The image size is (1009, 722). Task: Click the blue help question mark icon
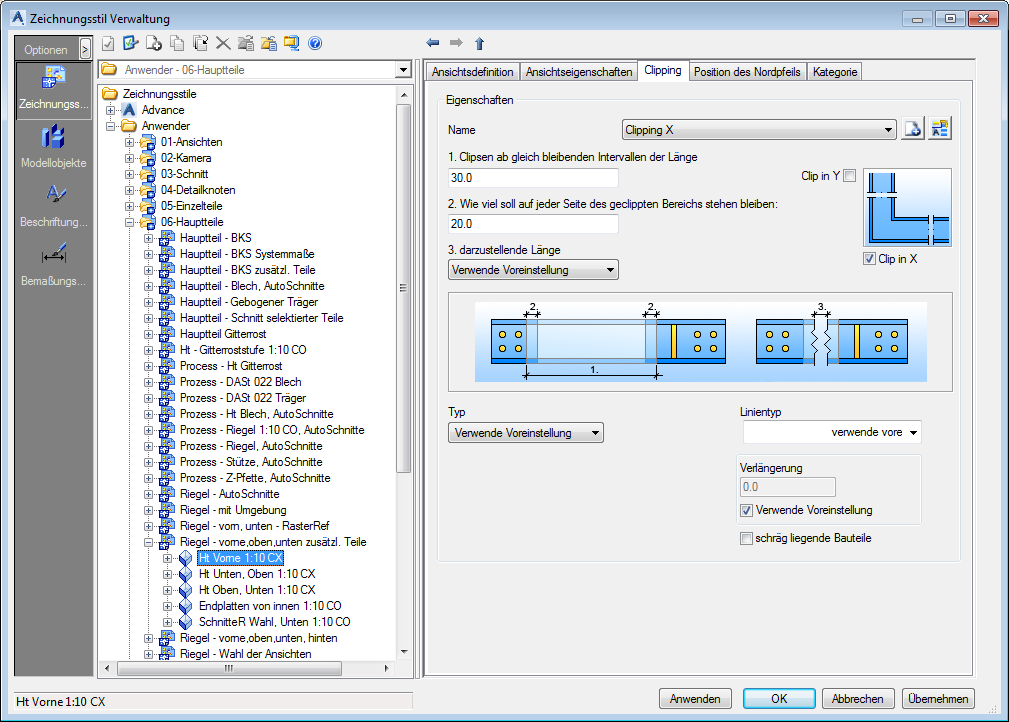coord(315,43)
